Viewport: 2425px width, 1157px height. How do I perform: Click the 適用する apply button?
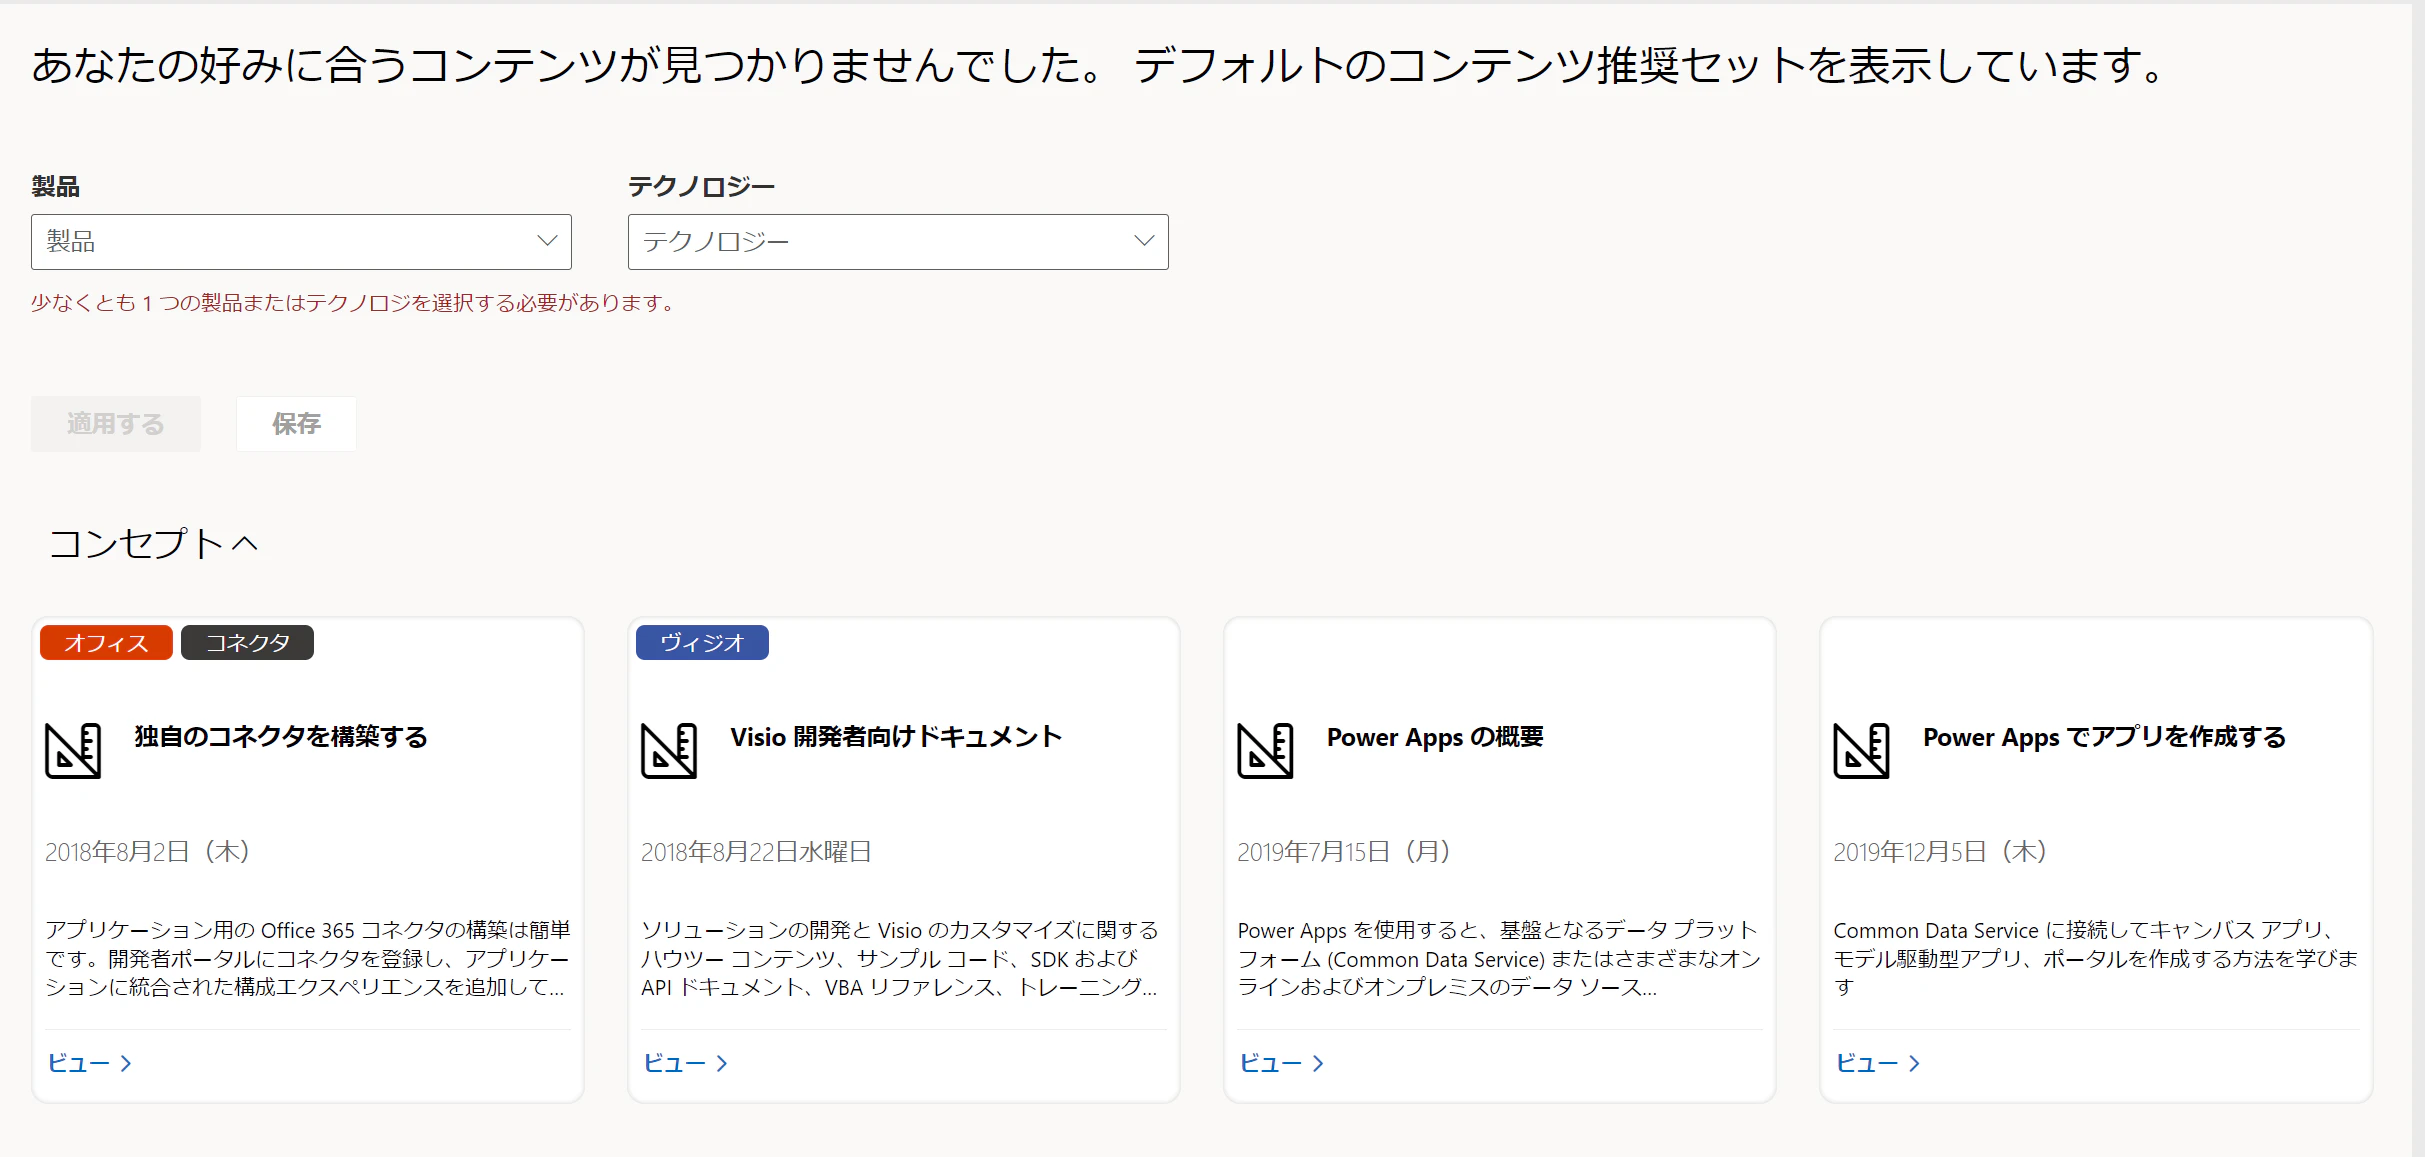coord(116,424)
